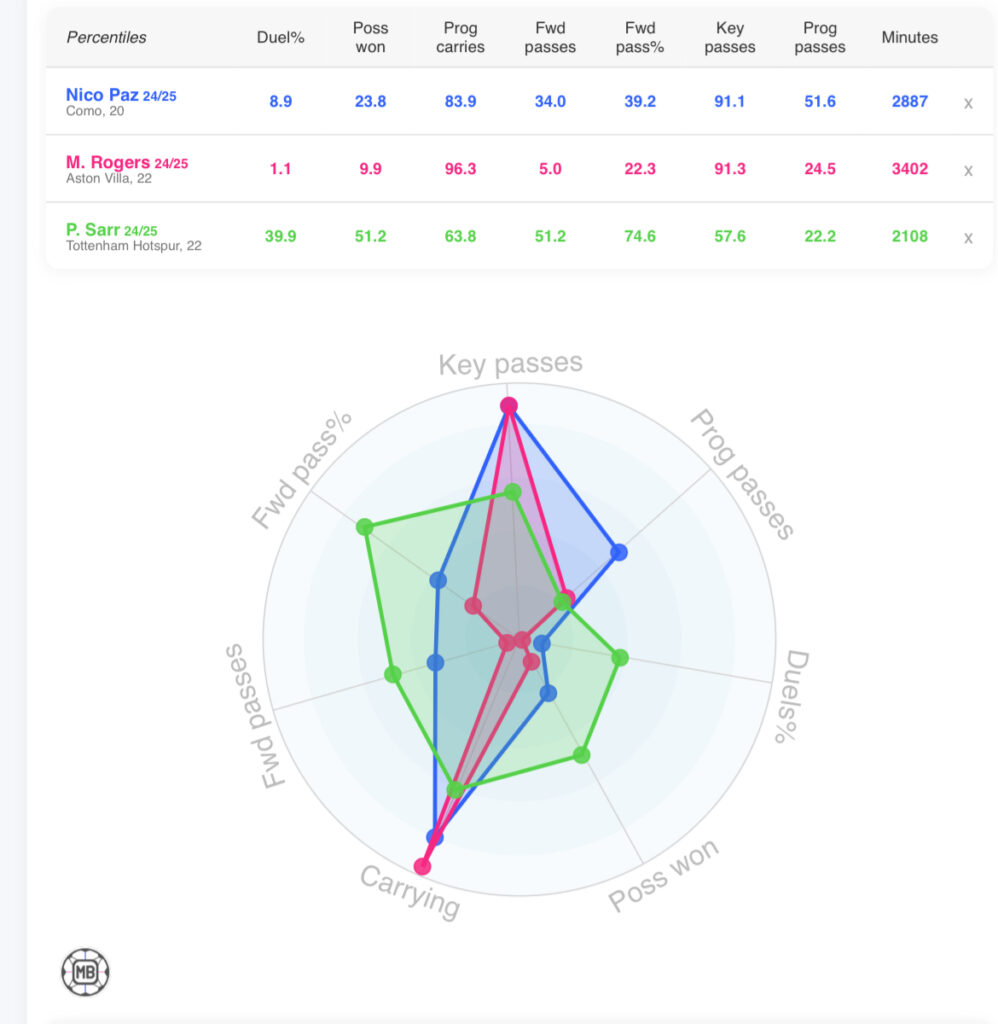998x1024 pixels.
Task: Click the MB logo badge icon
Action: (x=85, y=971)
